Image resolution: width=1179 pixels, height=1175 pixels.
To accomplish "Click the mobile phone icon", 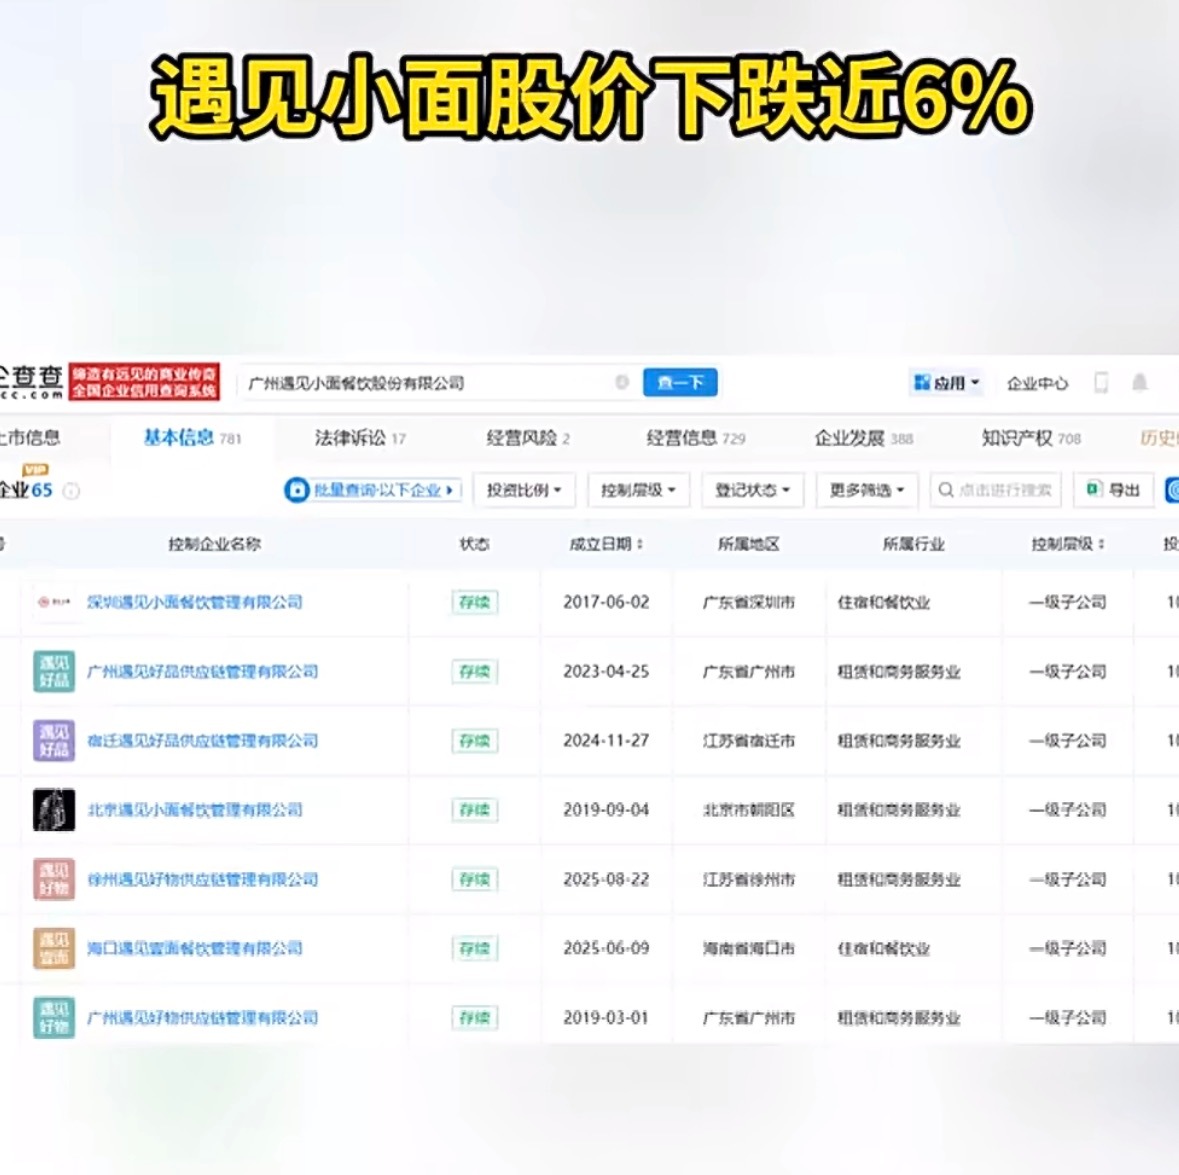I will [x=1101, y=383].
